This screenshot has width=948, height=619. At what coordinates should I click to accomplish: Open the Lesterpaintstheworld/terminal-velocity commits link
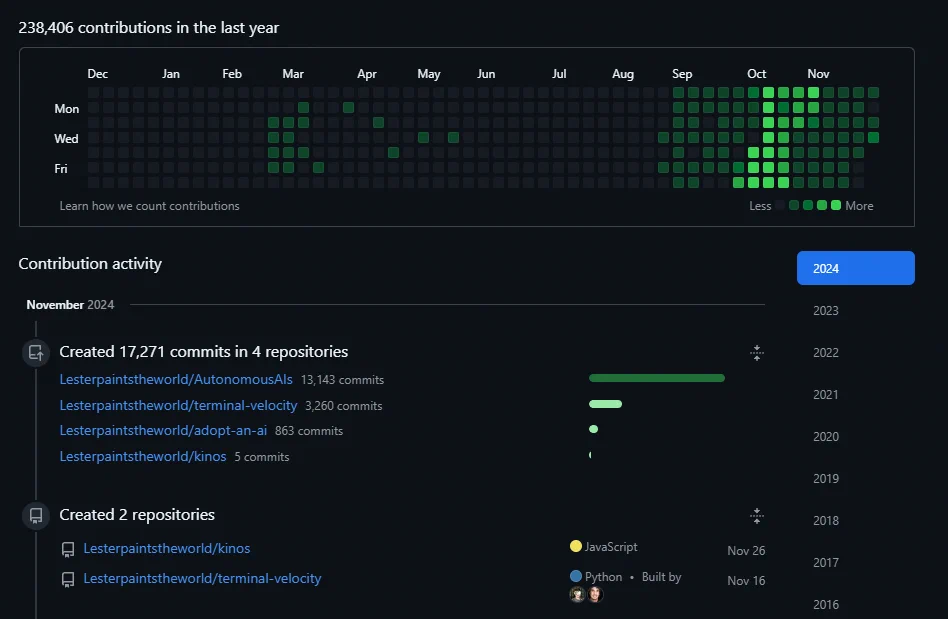coord(178,406)
